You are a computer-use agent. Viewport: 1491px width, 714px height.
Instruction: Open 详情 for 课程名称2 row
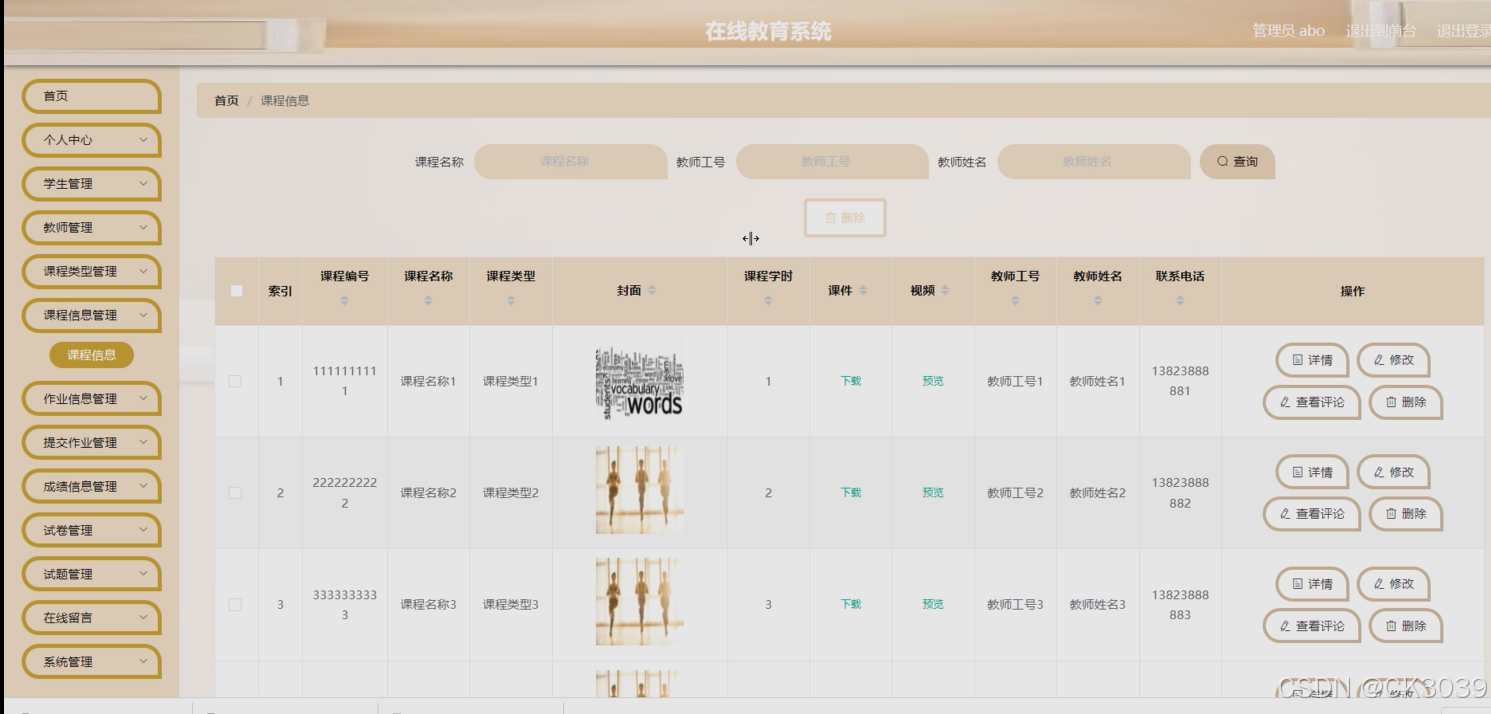click(1312, 472)
